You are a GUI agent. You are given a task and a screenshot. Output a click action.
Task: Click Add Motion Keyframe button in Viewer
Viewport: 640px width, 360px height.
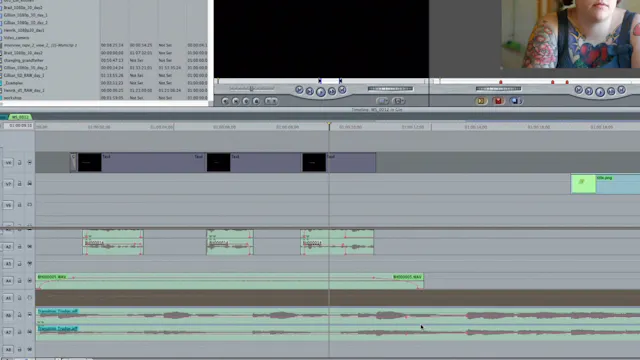point(246,101)
